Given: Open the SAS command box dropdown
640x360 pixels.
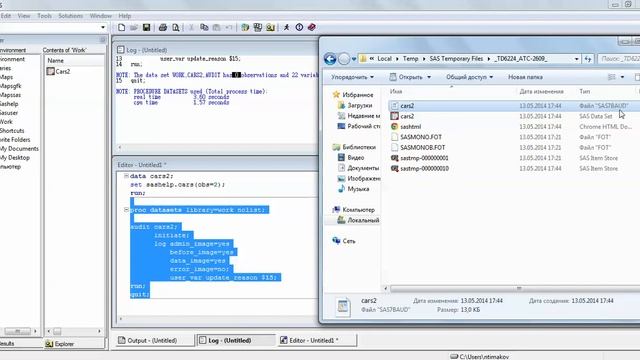Looking at the screenshot, I should pyautogui.click(x=103, y=27).
